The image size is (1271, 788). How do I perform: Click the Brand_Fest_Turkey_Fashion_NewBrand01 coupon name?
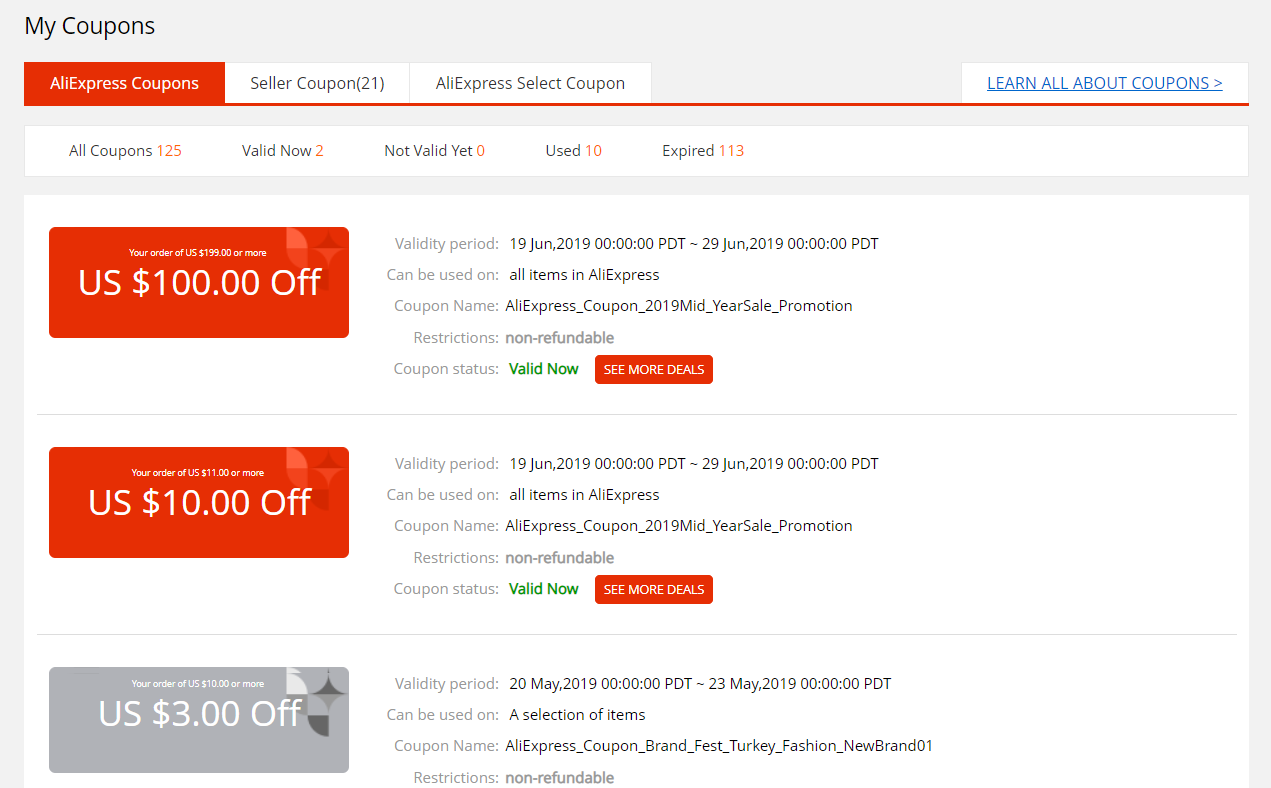[x=719, y=745]
